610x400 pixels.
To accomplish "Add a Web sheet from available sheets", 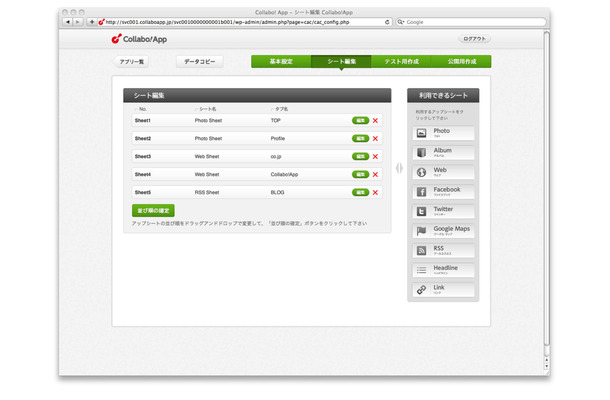I will click(x=443, y=172).
